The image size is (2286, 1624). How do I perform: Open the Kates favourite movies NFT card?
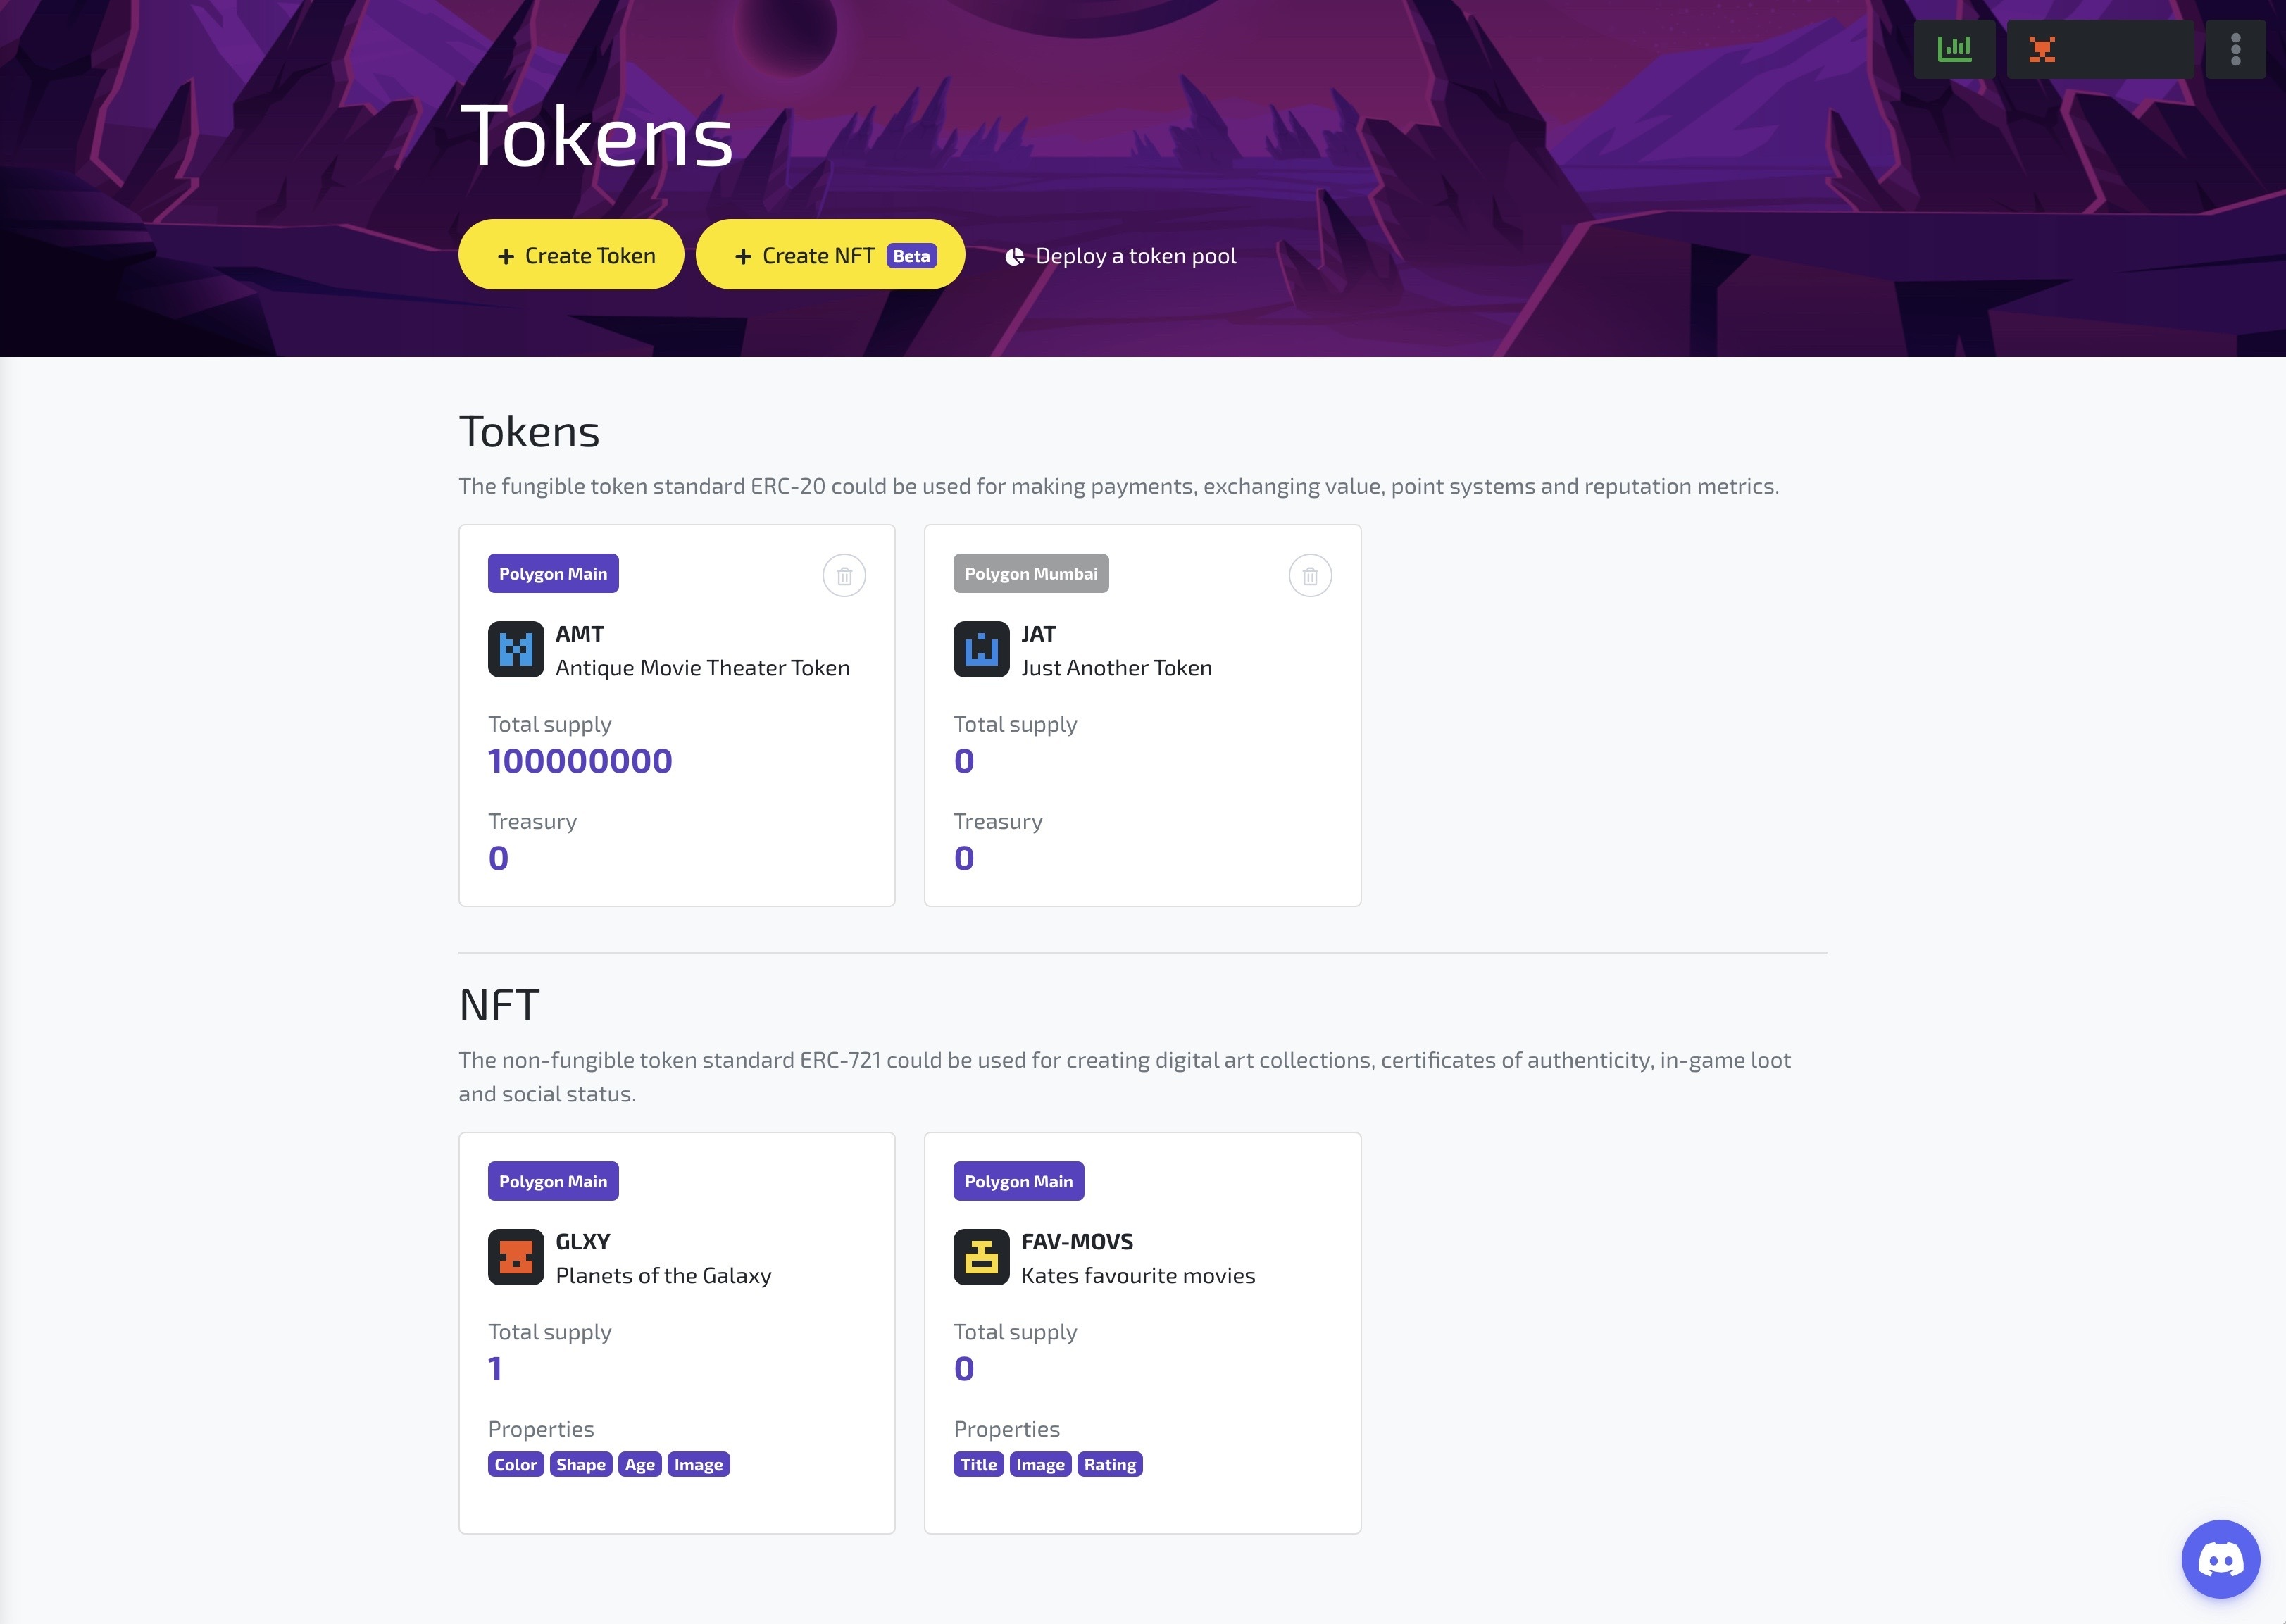[x=1142, y=1333]
